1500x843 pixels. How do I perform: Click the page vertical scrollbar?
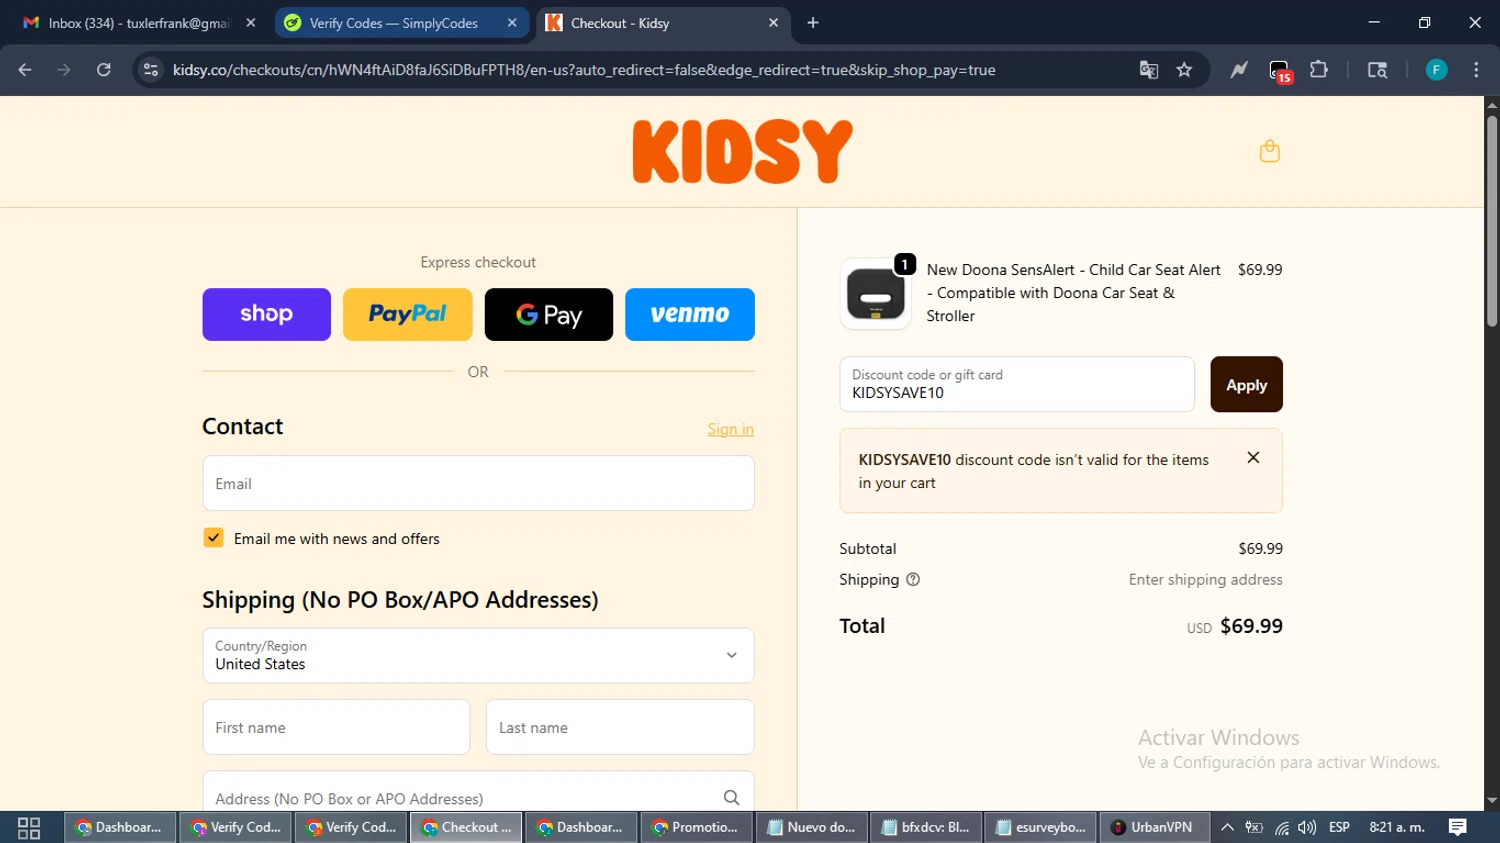point(1492,220)
